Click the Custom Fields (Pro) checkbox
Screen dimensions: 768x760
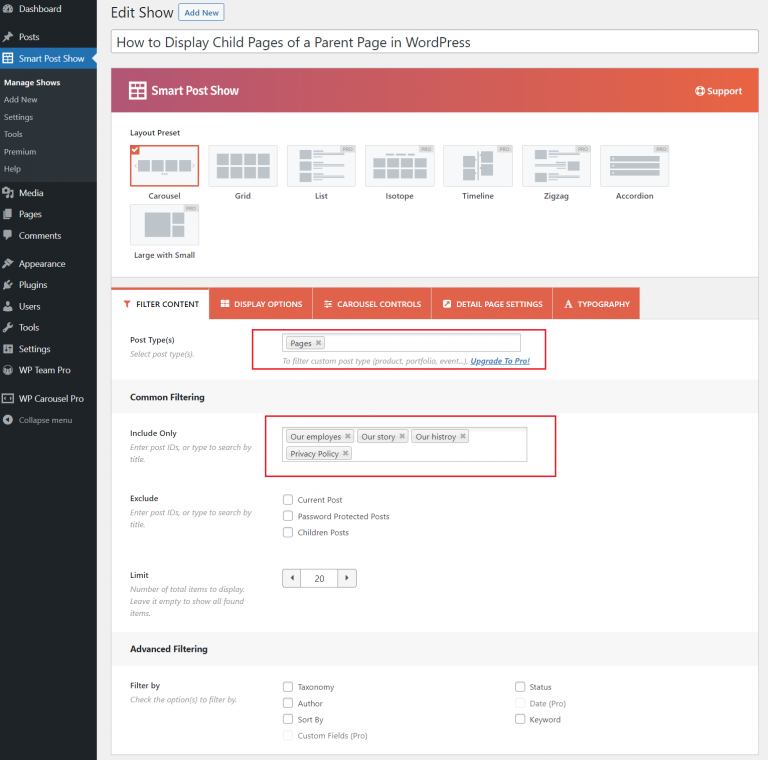tap(288, 735)
